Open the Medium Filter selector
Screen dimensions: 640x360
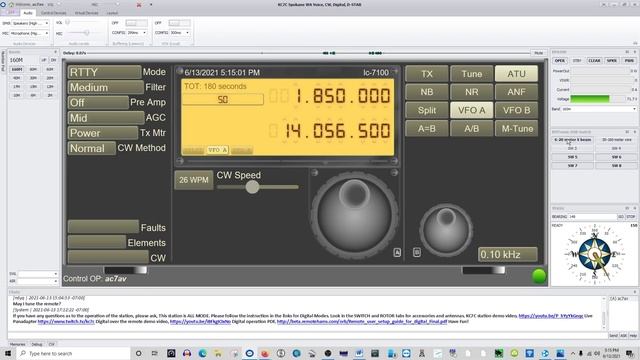[x=105, y=87]
